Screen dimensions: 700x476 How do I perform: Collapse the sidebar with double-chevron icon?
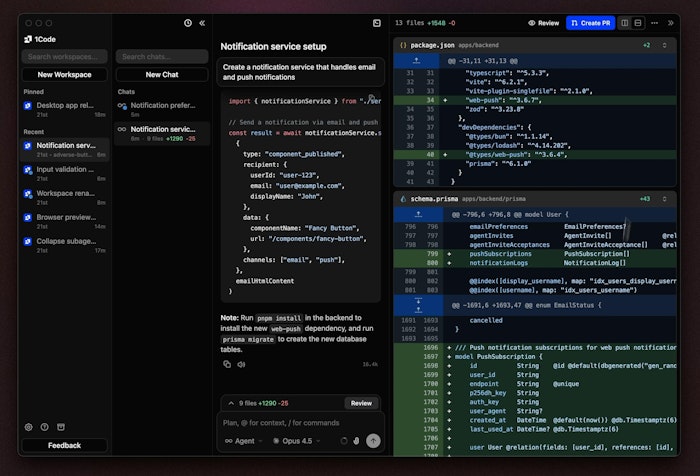point(202,23)
